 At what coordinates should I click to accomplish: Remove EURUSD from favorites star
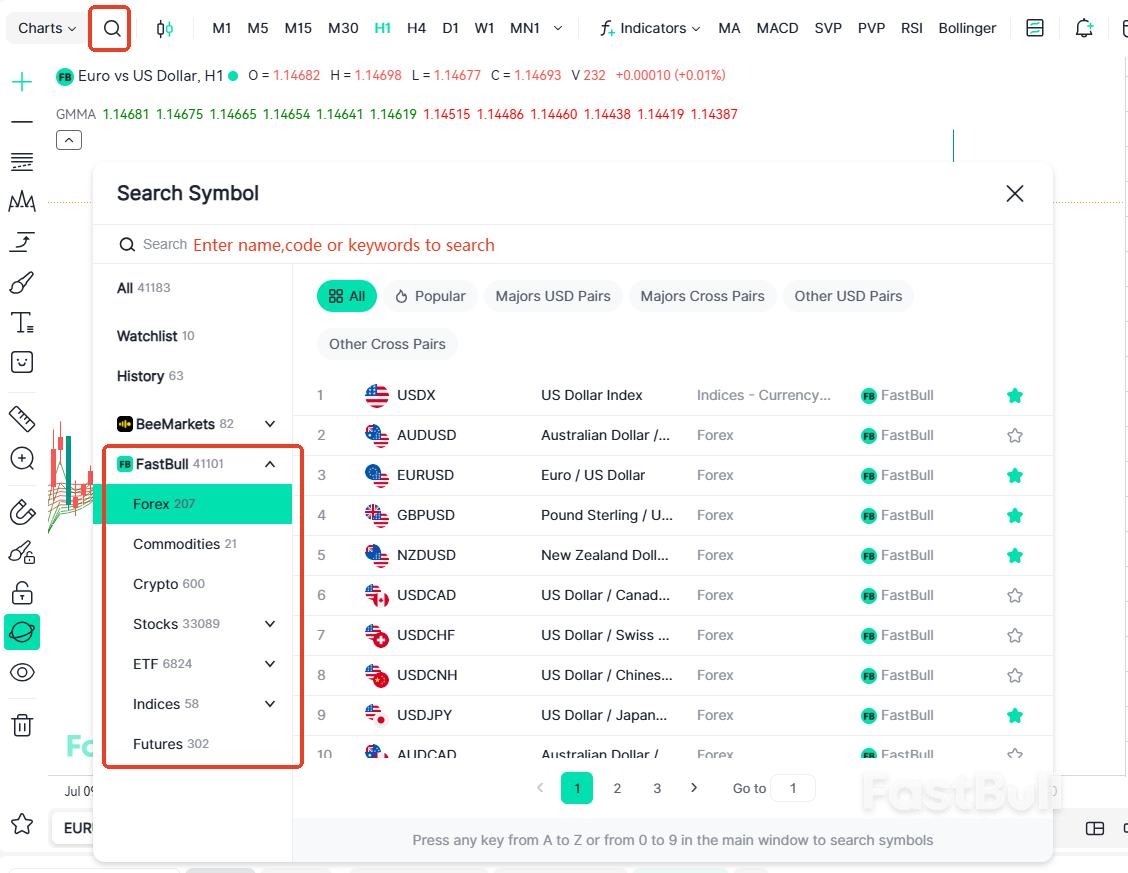click(1014, 475)
